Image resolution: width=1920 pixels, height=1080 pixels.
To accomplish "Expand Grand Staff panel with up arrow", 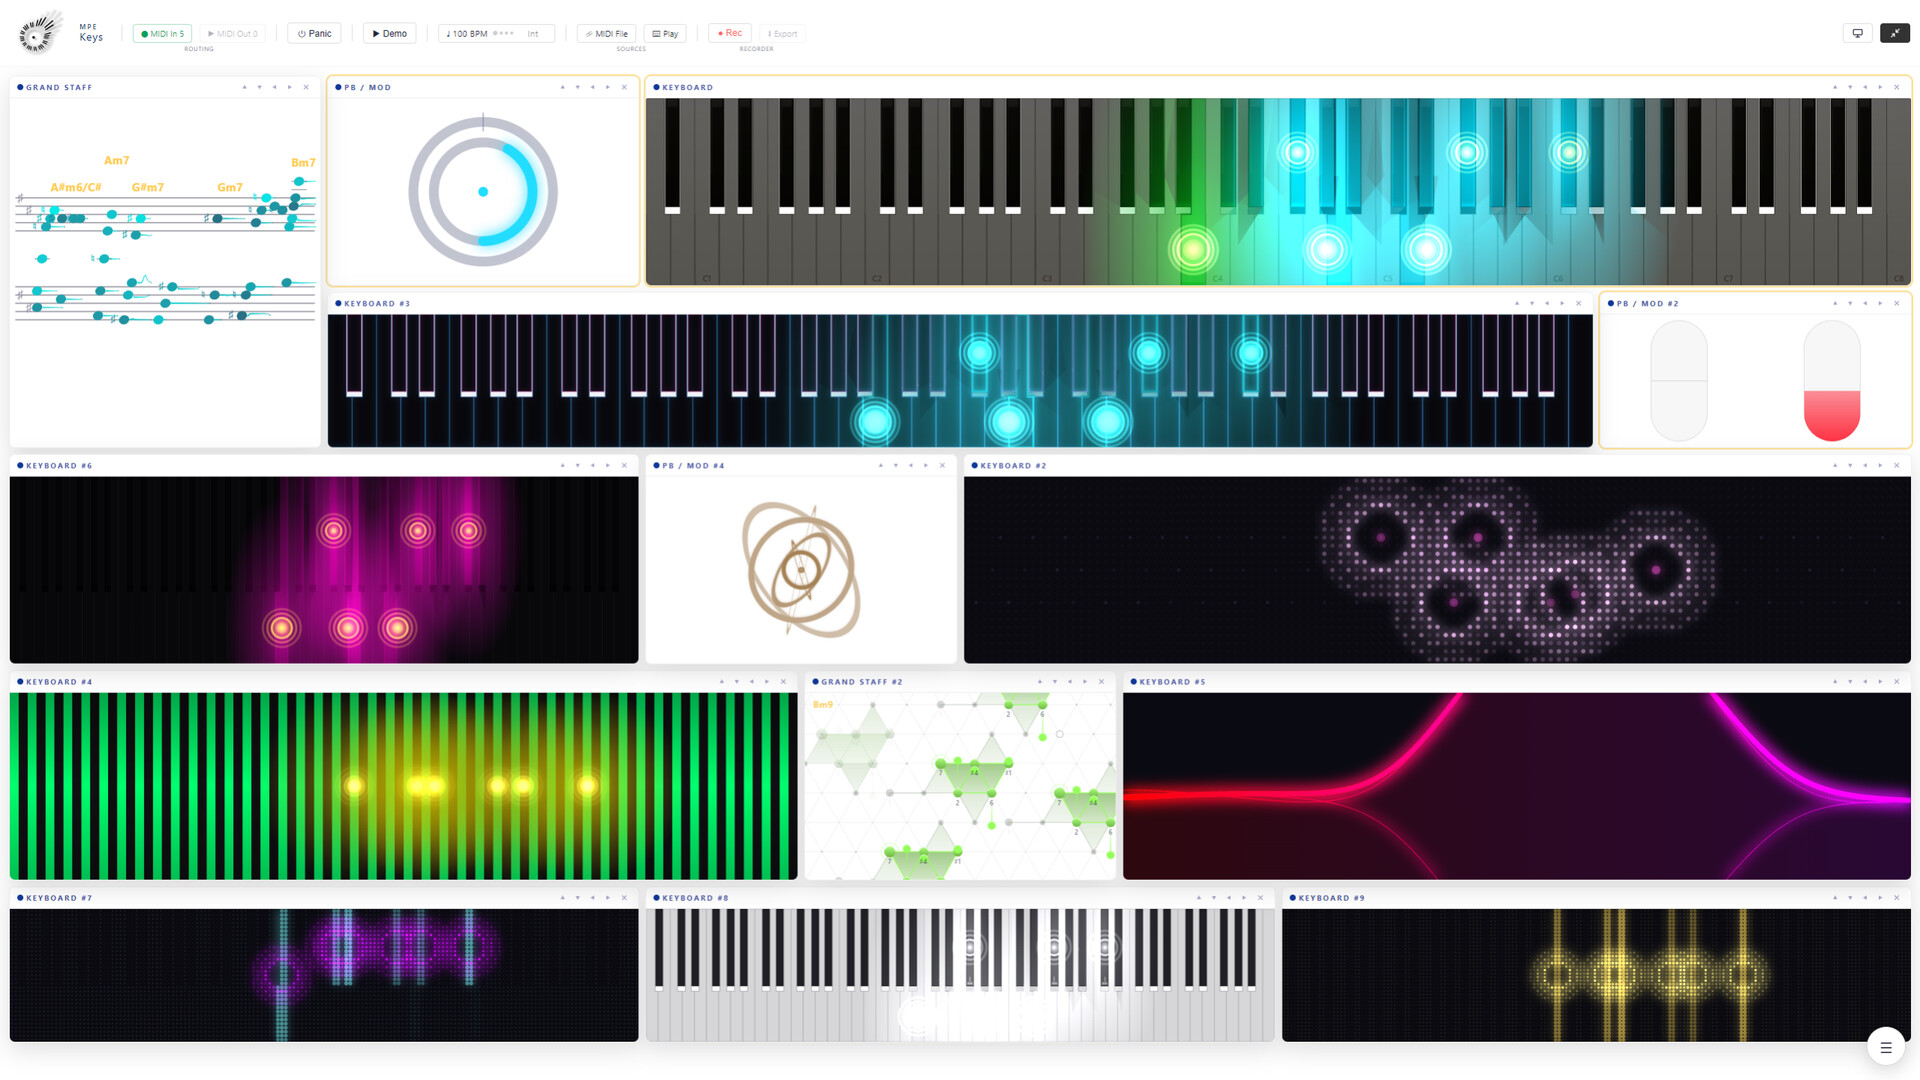I will (x=244, y=87).
